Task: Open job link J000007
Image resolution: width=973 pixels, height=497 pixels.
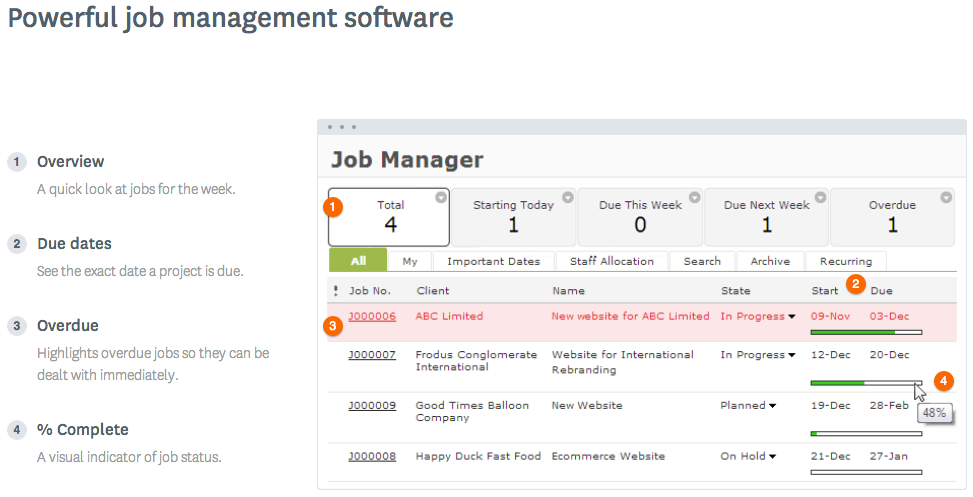Action: [x=372, y=355]
